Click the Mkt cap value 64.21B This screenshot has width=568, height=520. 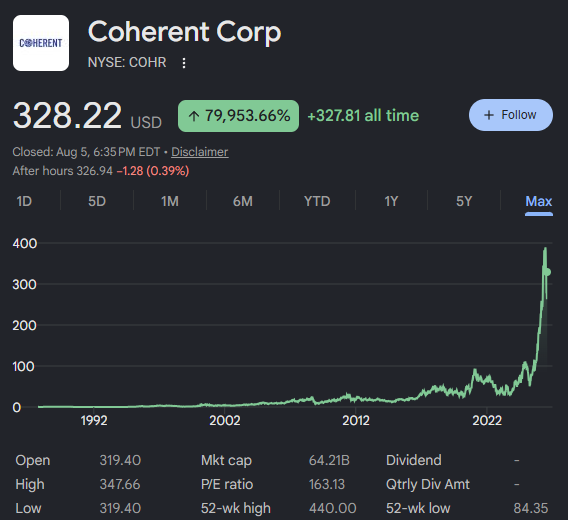pos(329,460)
